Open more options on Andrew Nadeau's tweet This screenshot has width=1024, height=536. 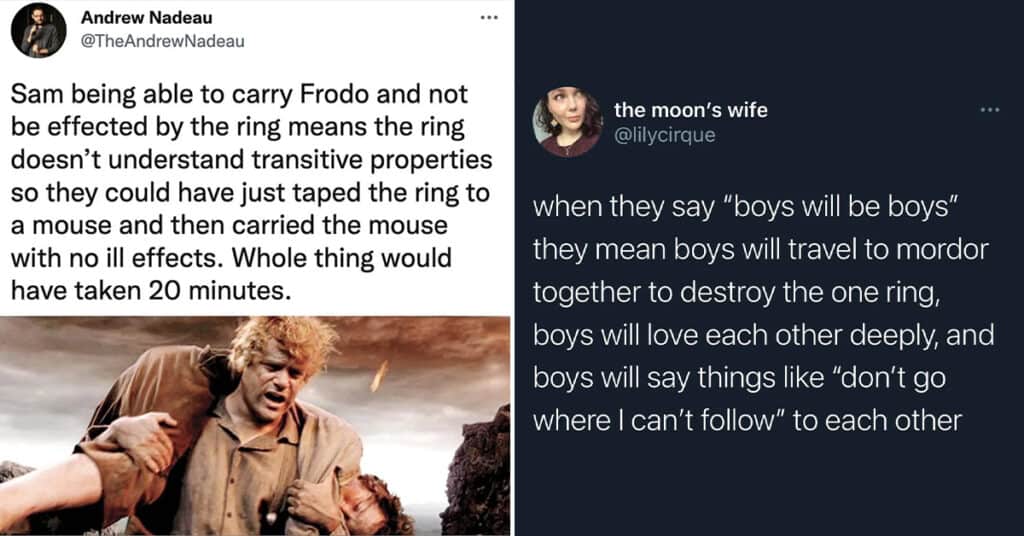(488, 18)
